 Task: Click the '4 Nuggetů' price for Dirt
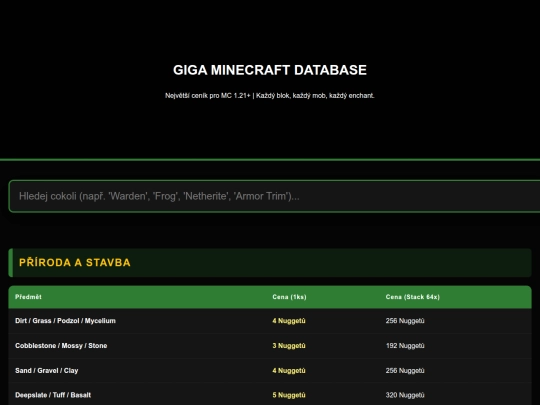point(289,321)
